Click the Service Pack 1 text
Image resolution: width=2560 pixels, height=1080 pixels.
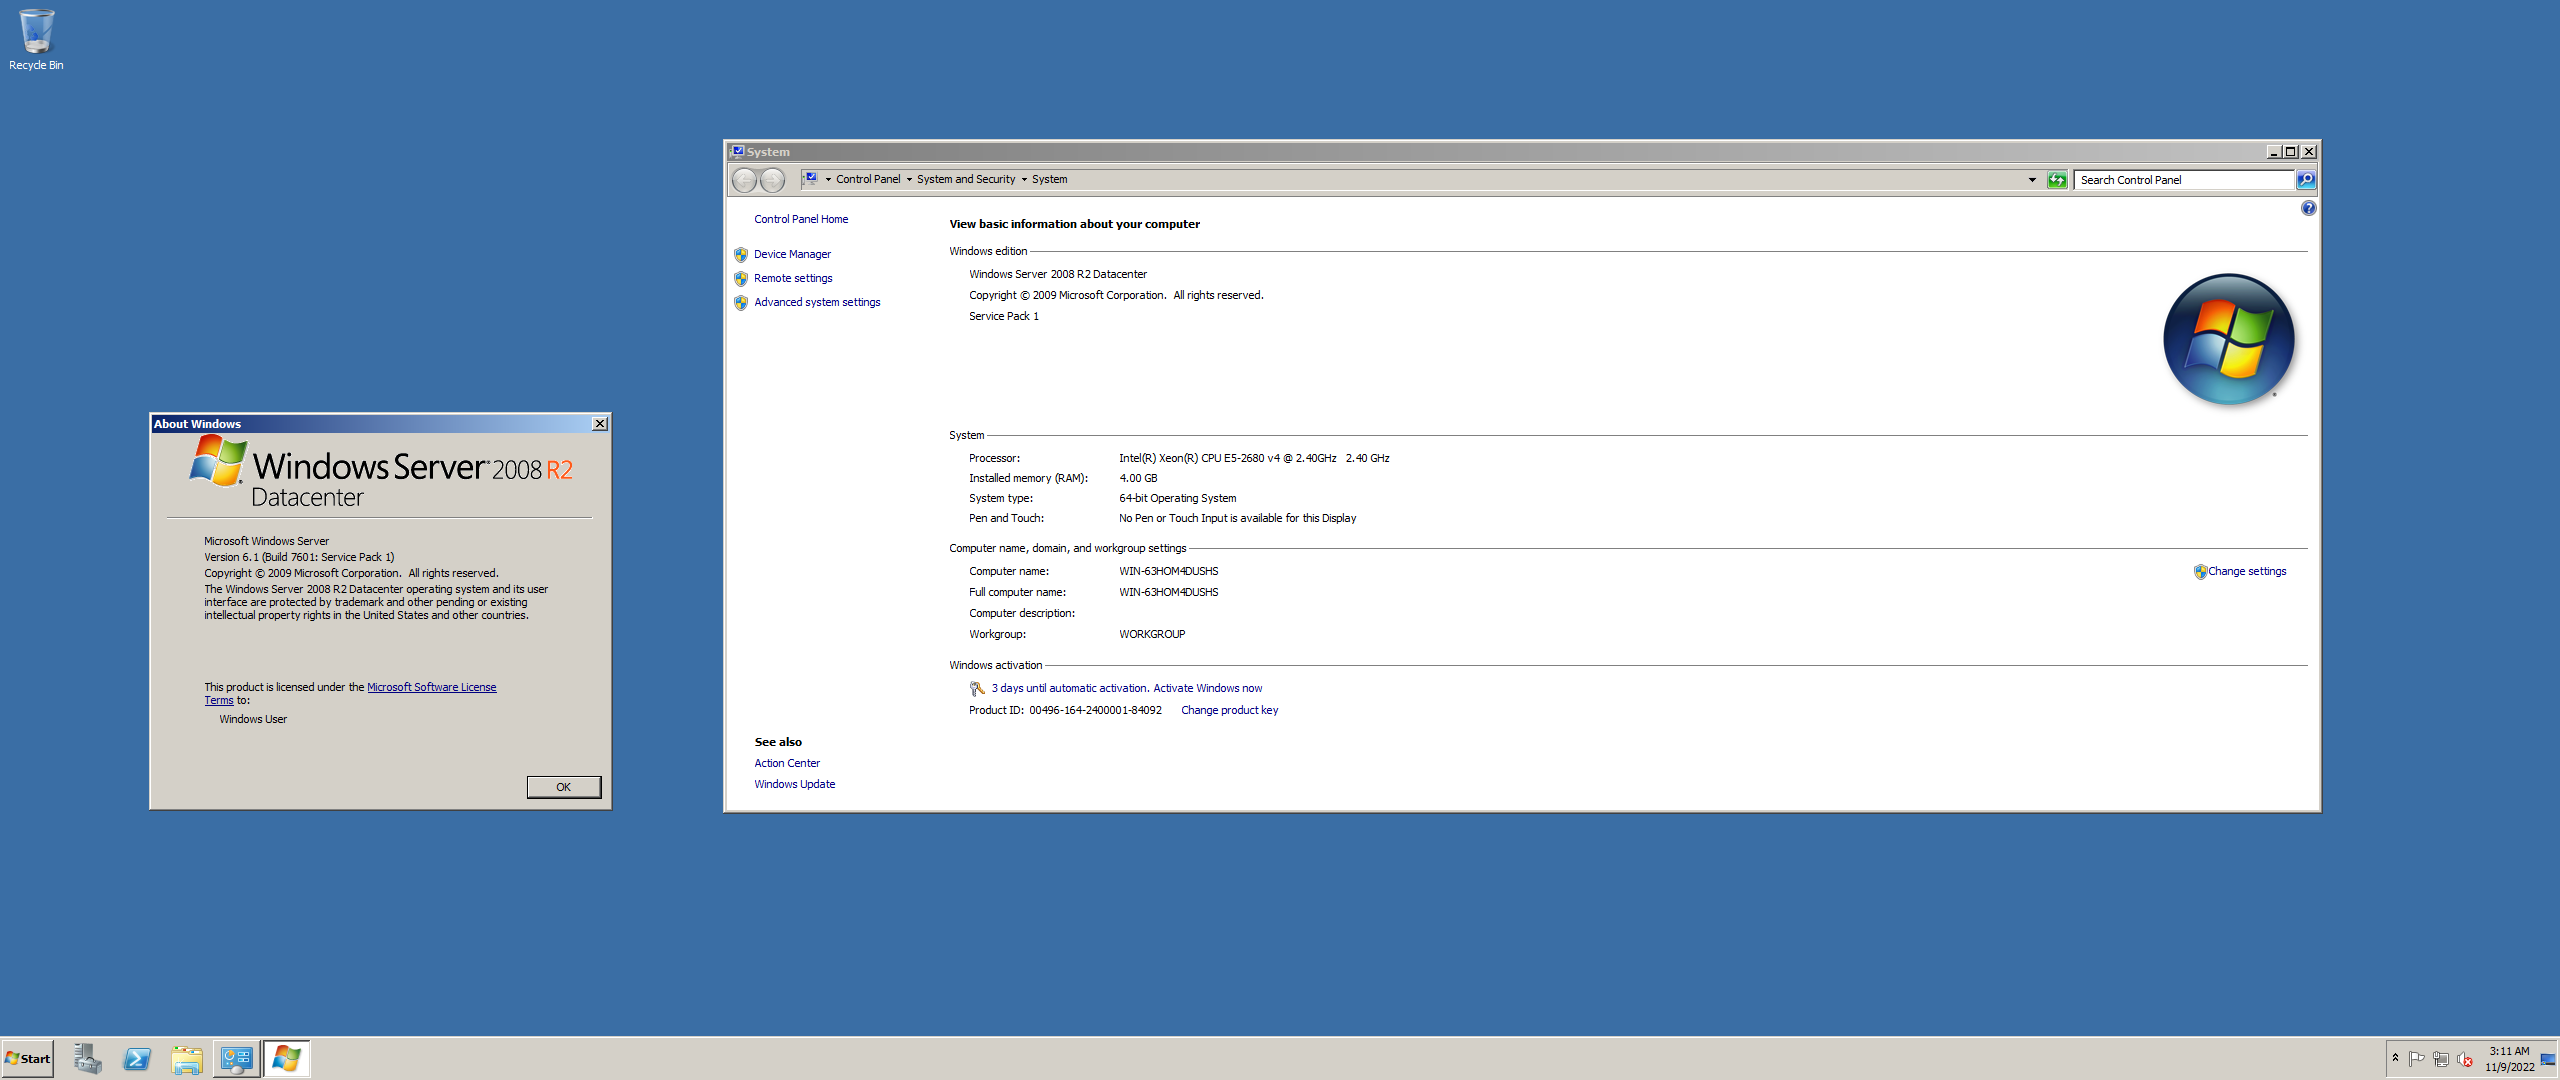click(1003, 317)
